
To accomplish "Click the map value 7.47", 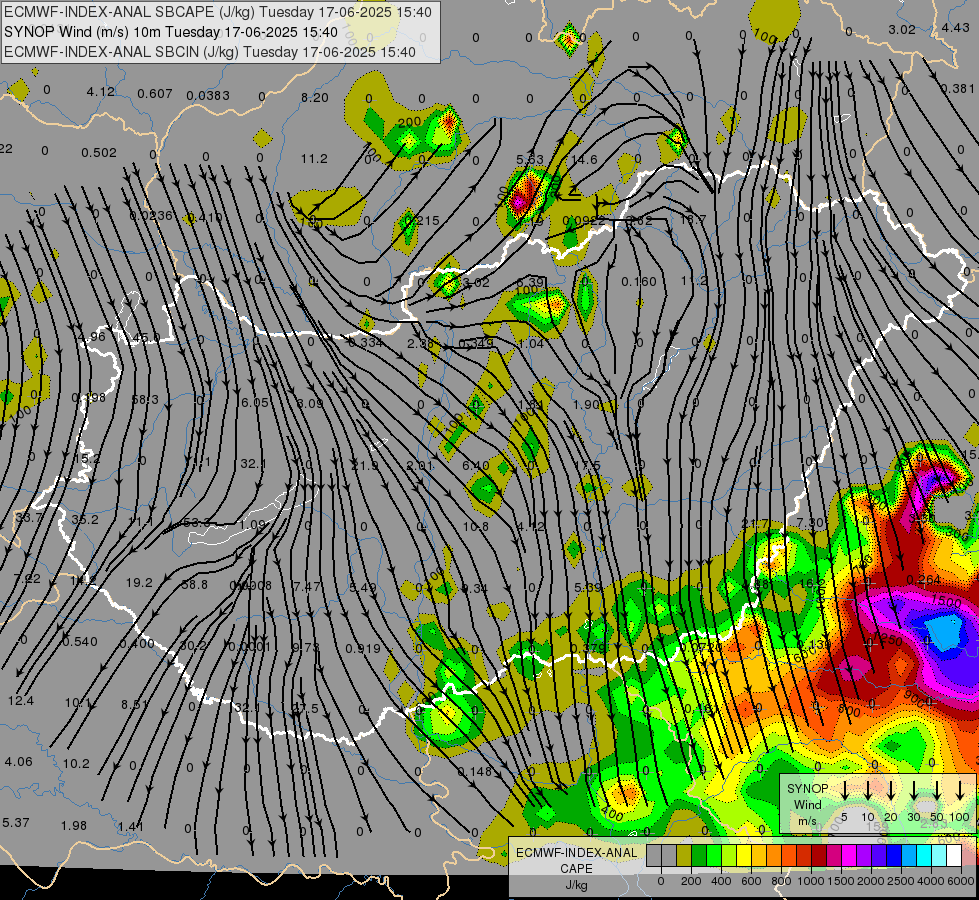I will point(307,586).
